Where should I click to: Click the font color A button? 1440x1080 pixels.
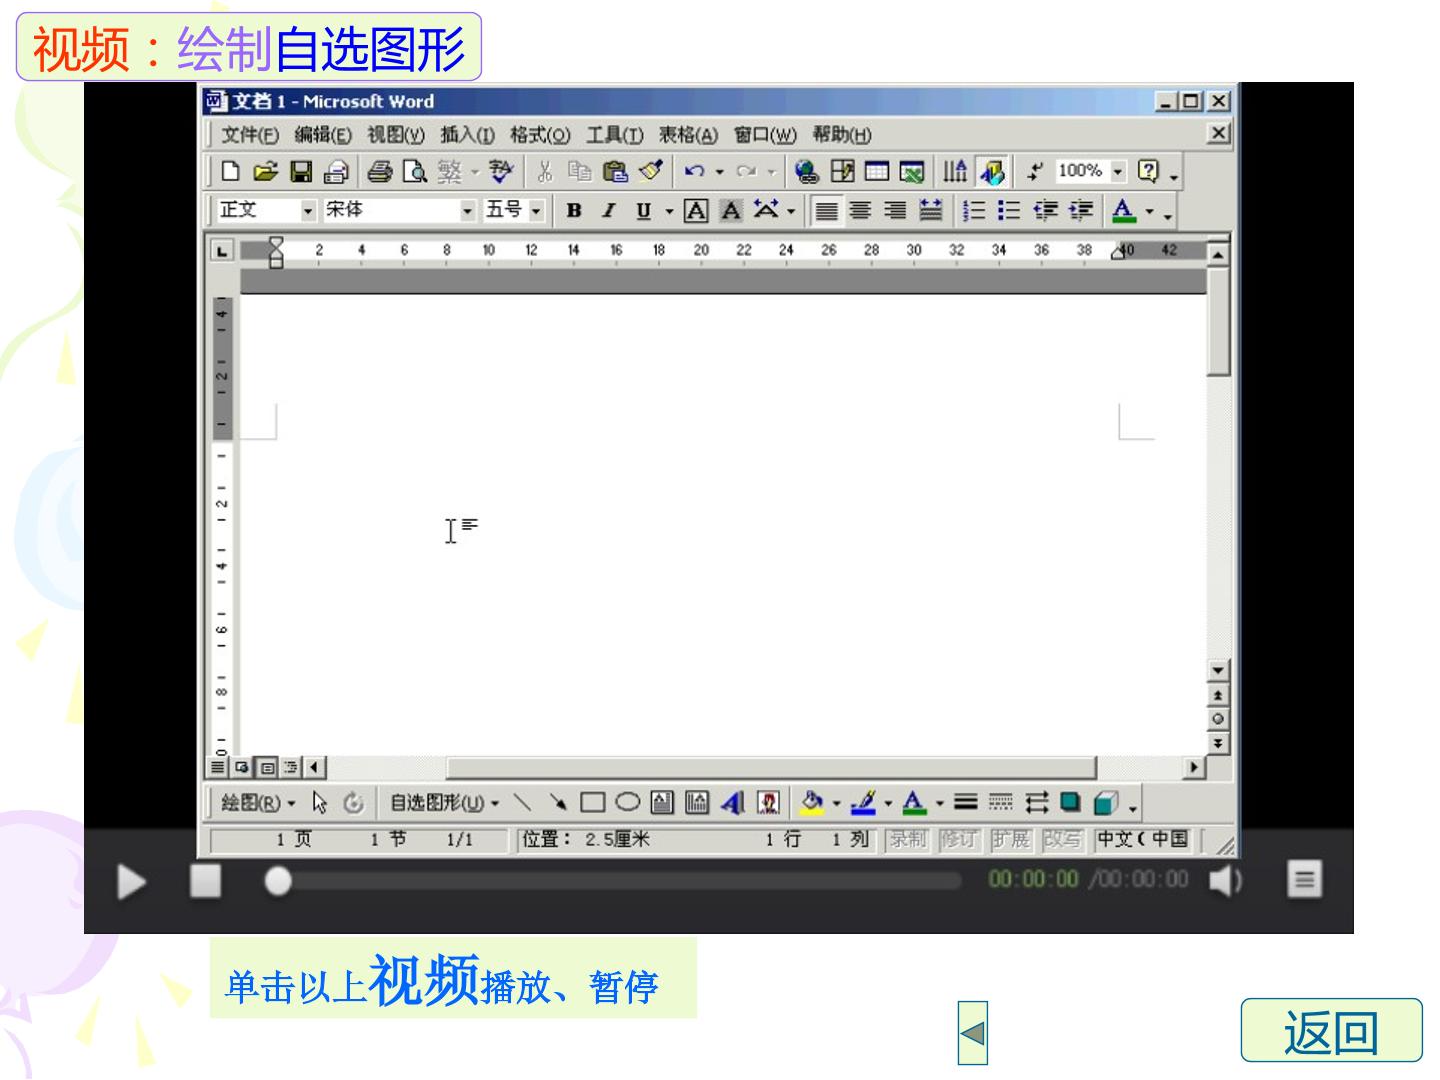pyautogui.click(x=1124, y=211)
